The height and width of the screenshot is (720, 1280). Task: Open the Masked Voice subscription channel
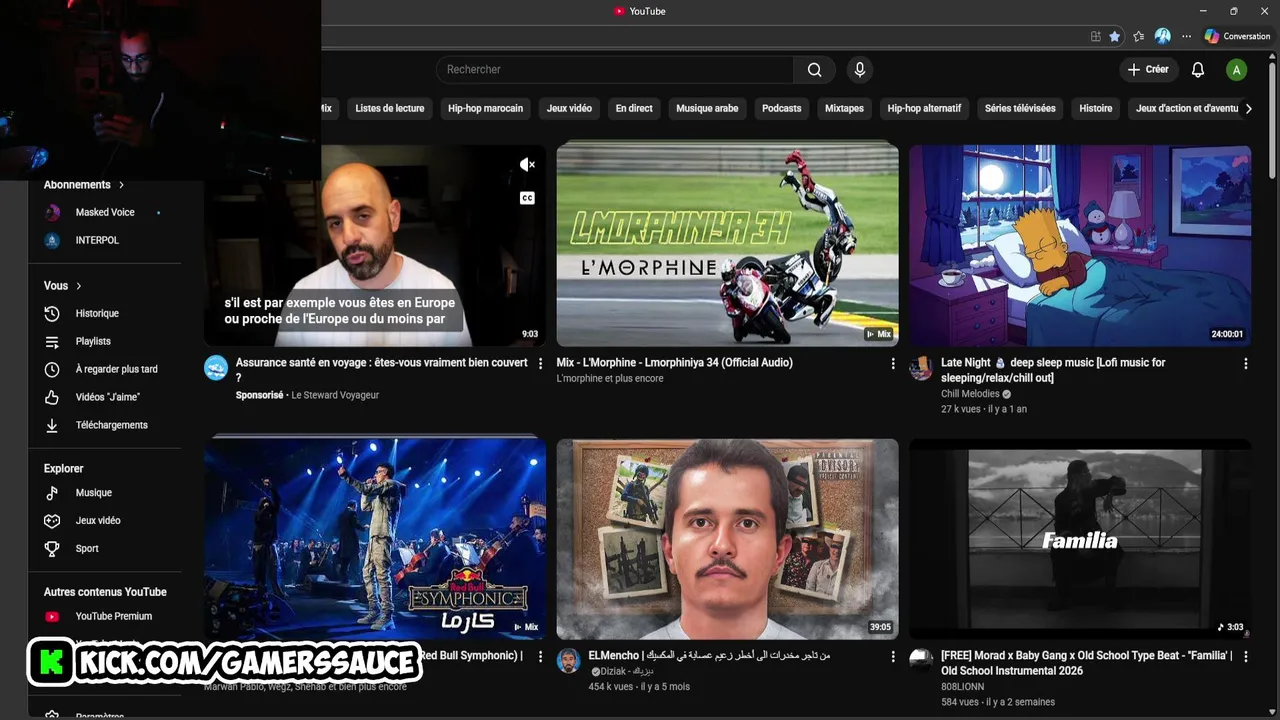105,212
